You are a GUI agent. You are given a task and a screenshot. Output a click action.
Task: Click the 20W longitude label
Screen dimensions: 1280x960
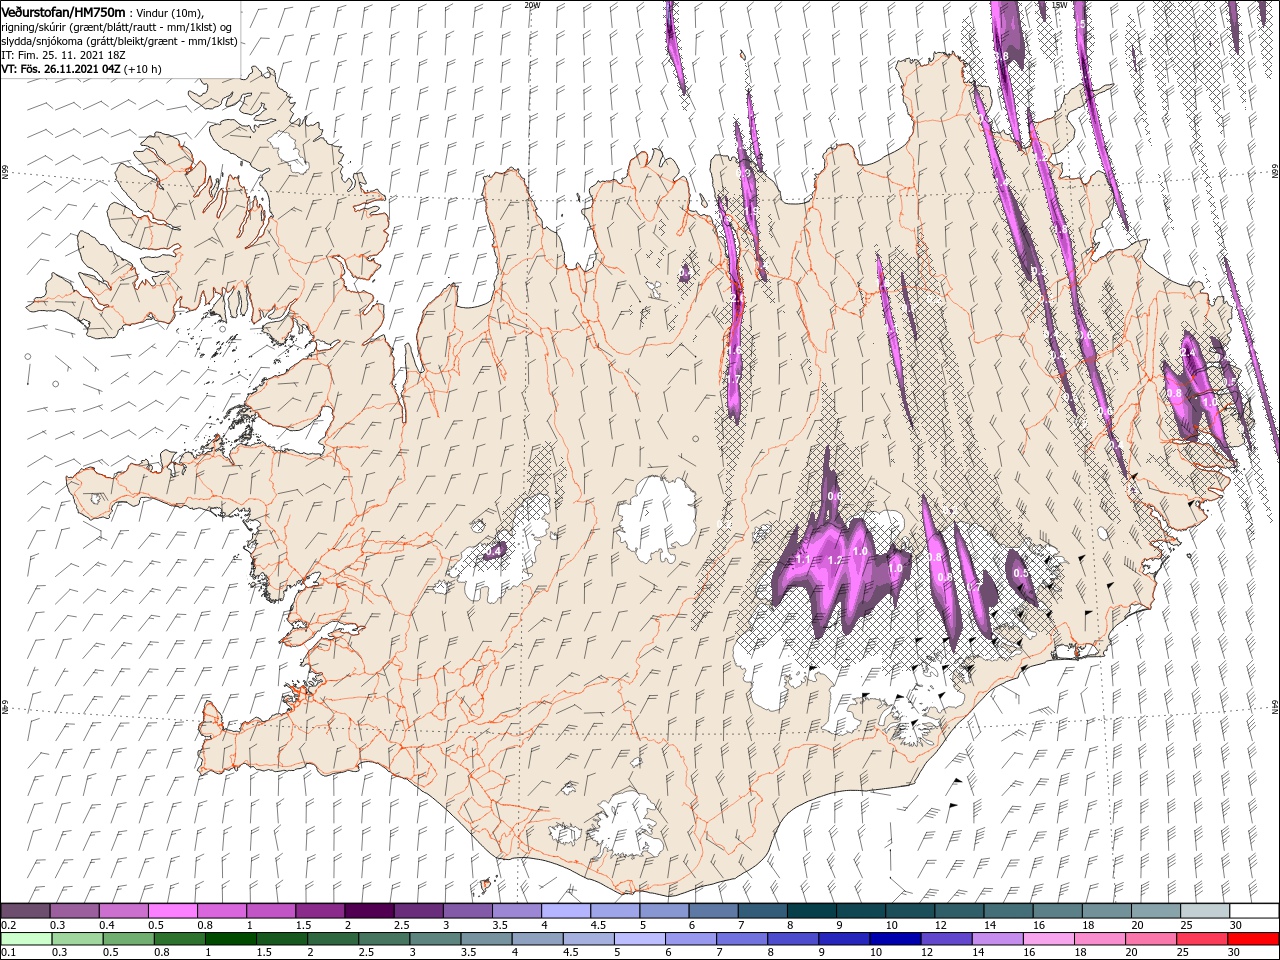532,5
